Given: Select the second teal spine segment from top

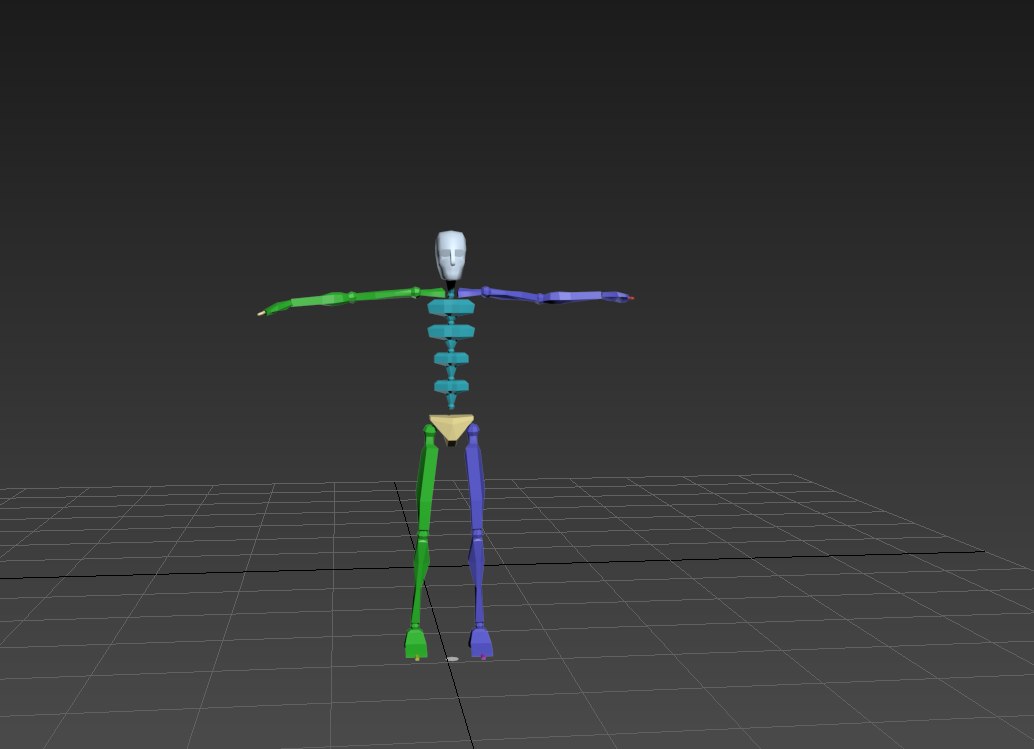Looking at the screenshot, I should click(451, 332).
